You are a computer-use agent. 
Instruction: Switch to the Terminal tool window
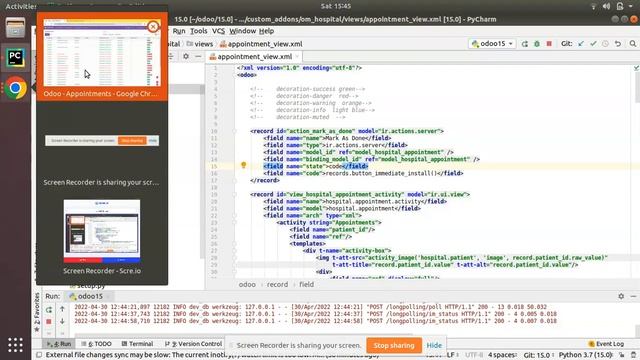pyautogui.click(x=138, y=344)
